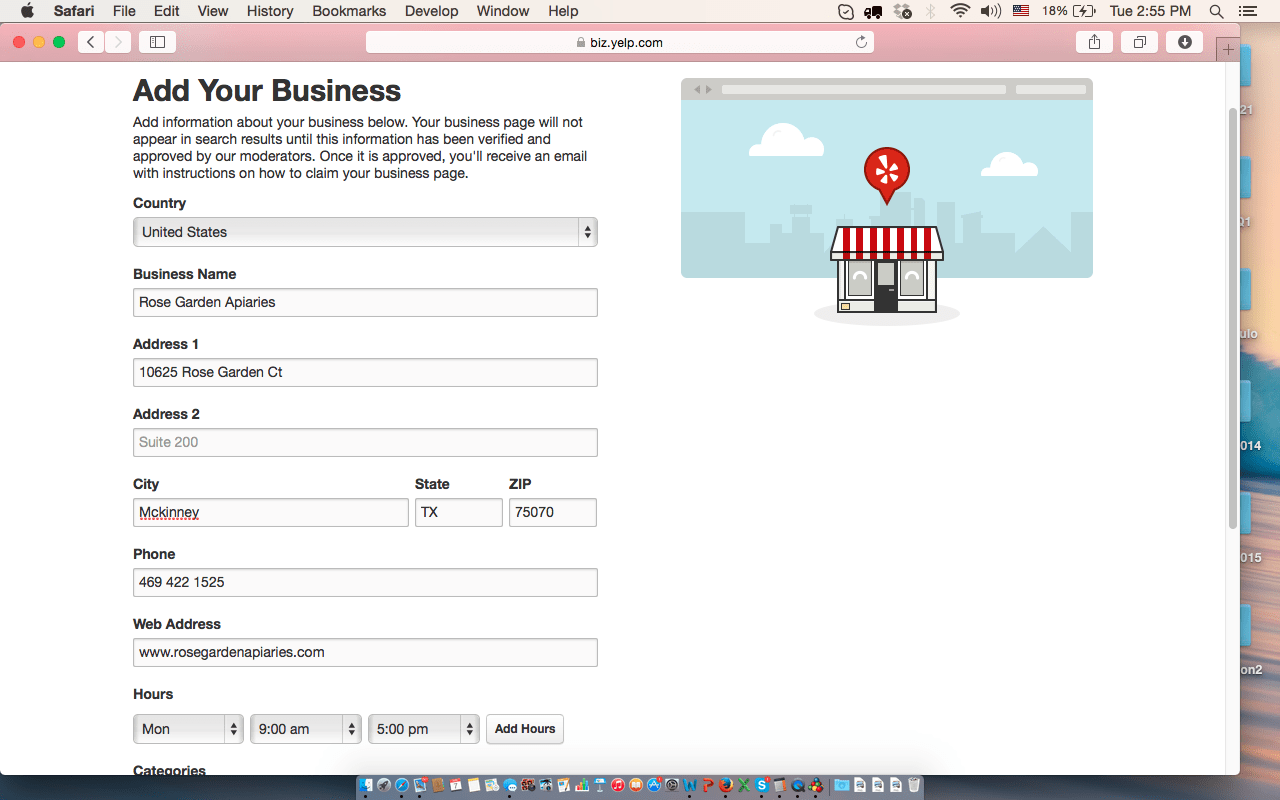Viewport: 1280px width, 800px height.
Task: Open the History menu
Action: [x=270, y=11]
